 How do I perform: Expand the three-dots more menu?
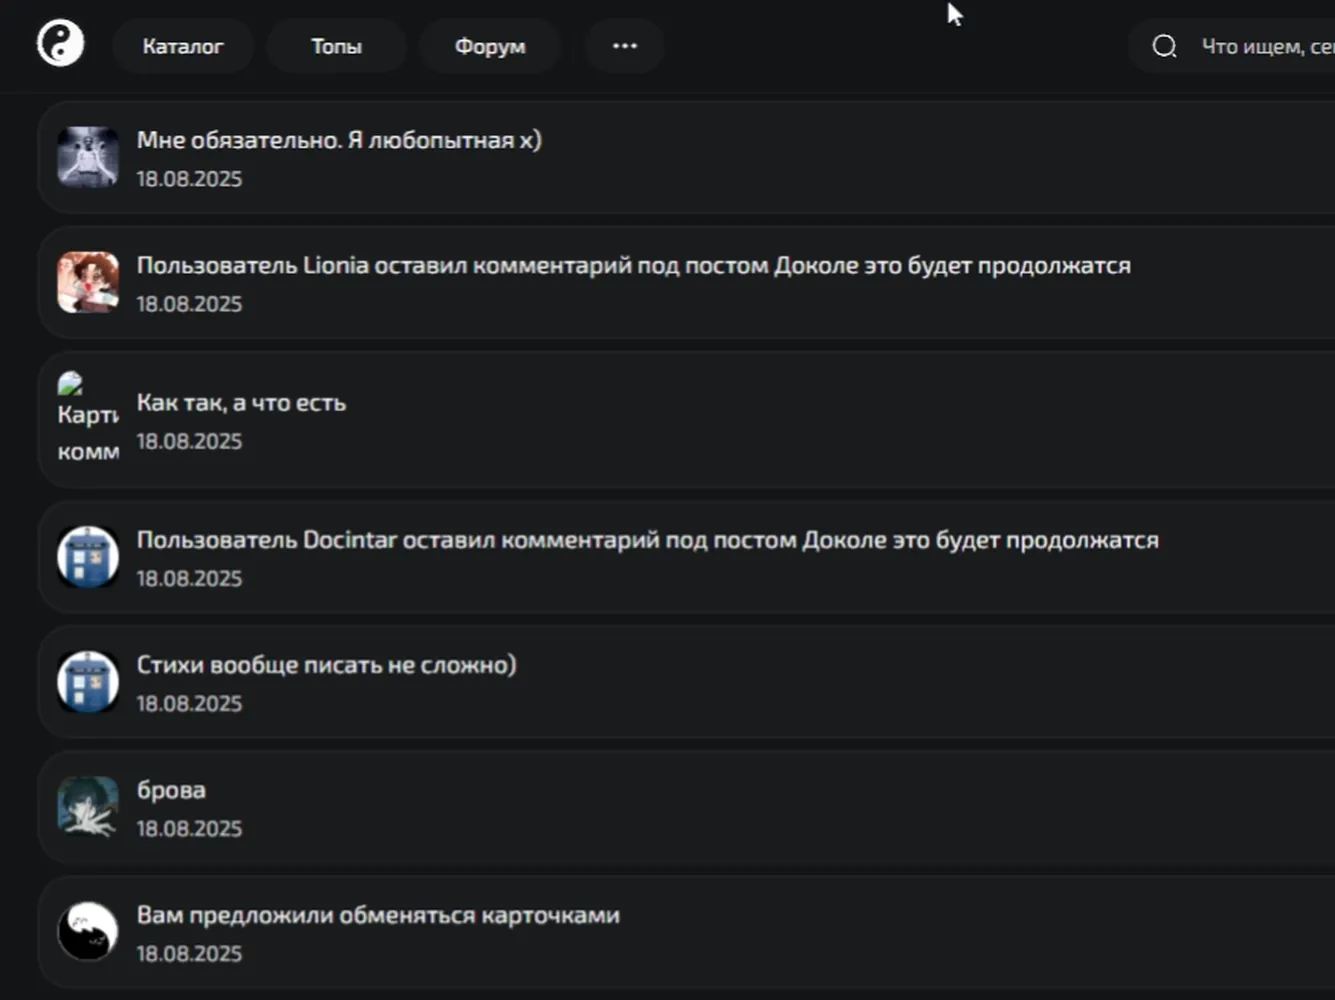pyautogui.click(x=625, y=46)
